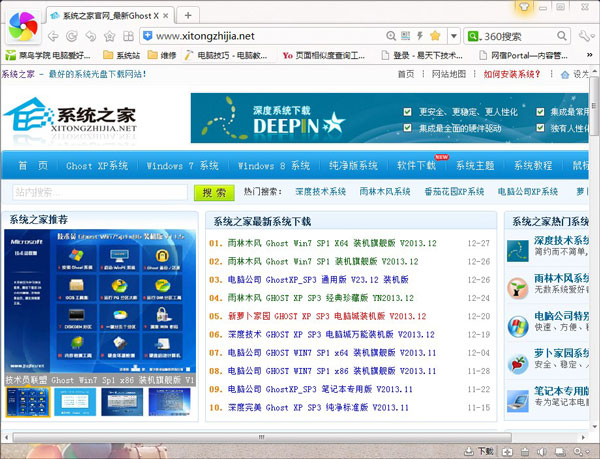Open 10. 深度完美 Ghost XP SP3 纯净标准版
Screen dimensions: 600x459
click(318, 407)
